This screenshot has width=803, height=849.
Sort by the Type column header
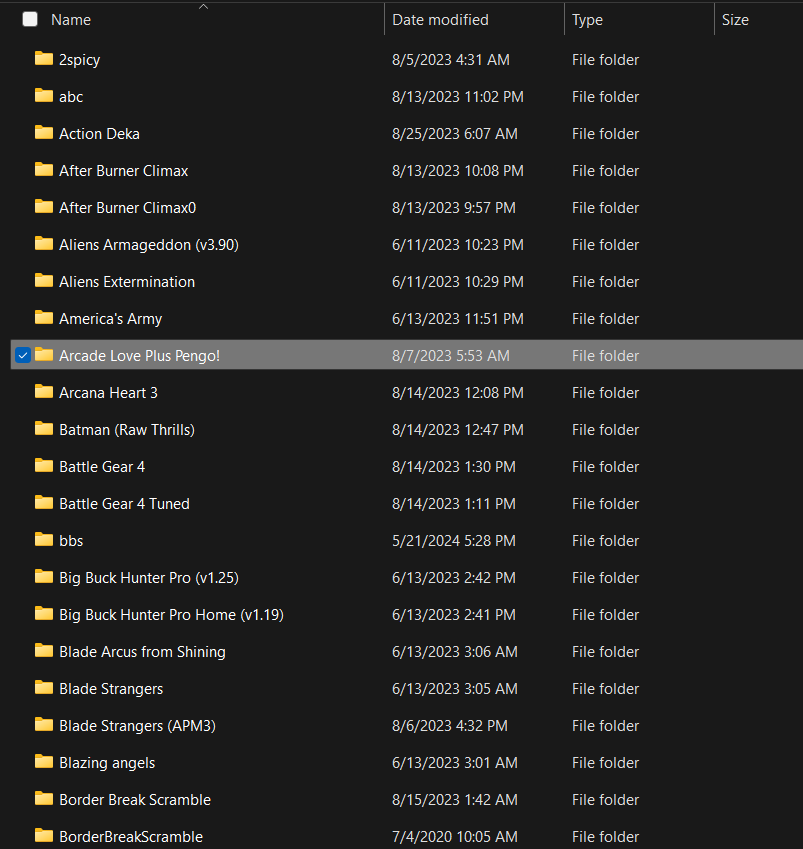click(587, 20)
